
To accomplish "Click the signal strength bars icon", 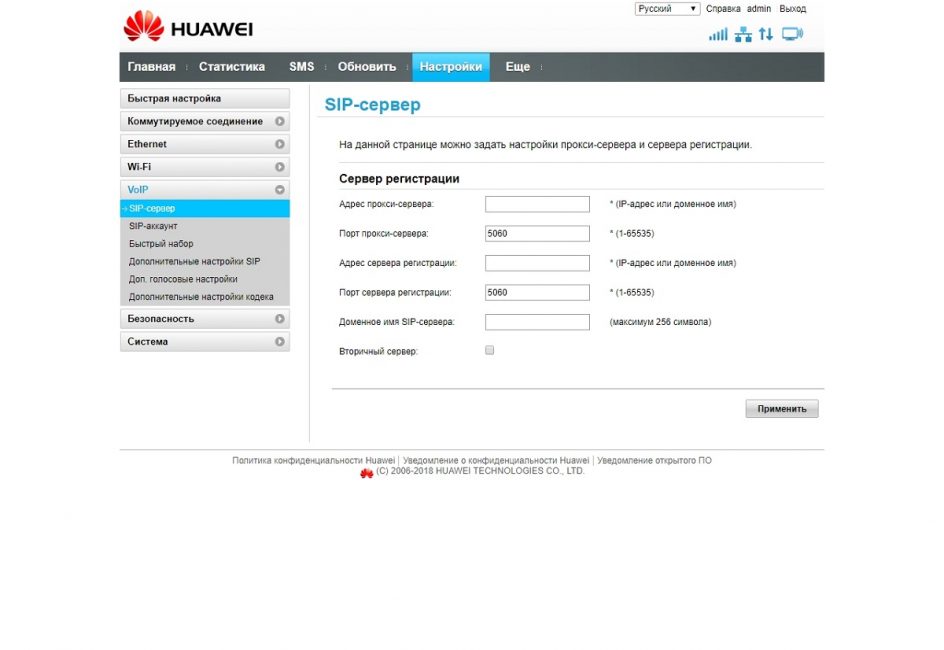I will tap(718, 34).
